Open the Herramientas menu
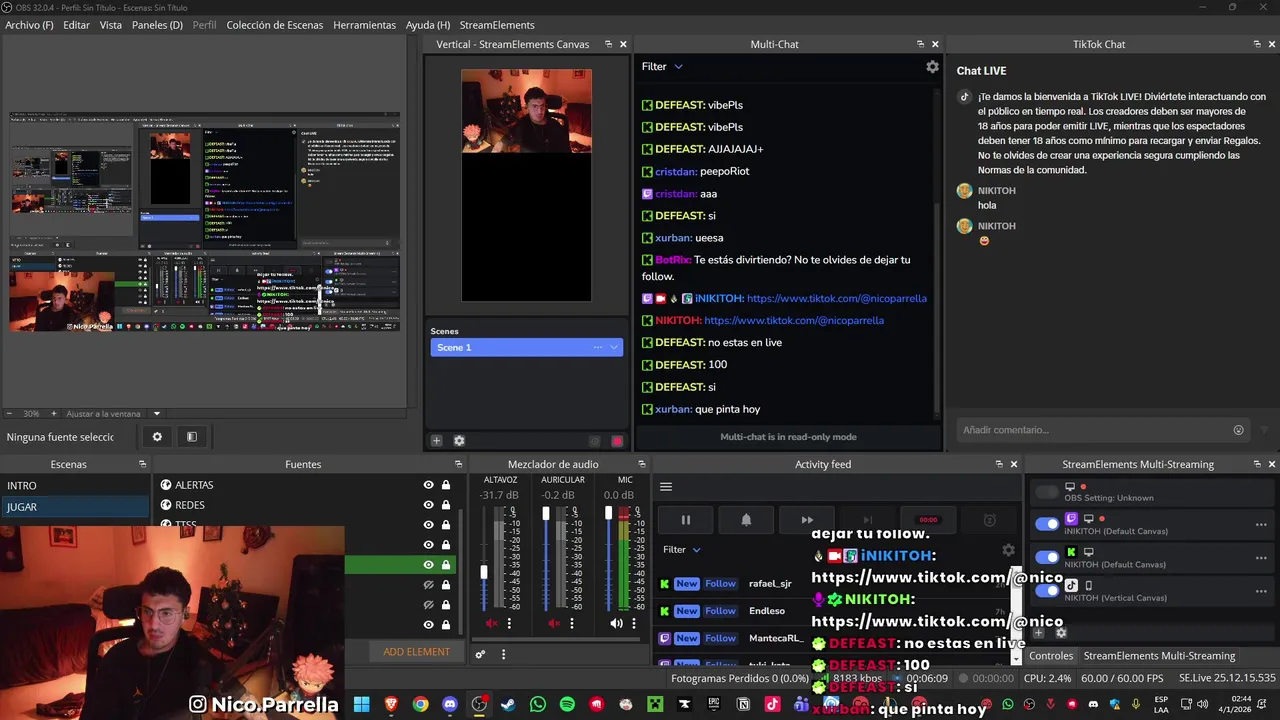Viewport: 1280px width, 720px height. click(x=364, y=25)
